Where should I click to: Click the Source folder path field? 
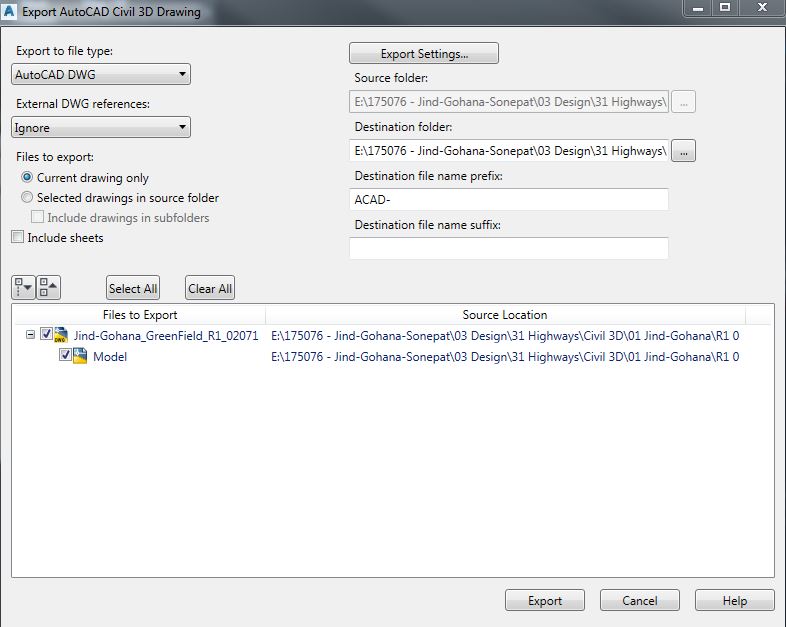[x=509, y=102]
